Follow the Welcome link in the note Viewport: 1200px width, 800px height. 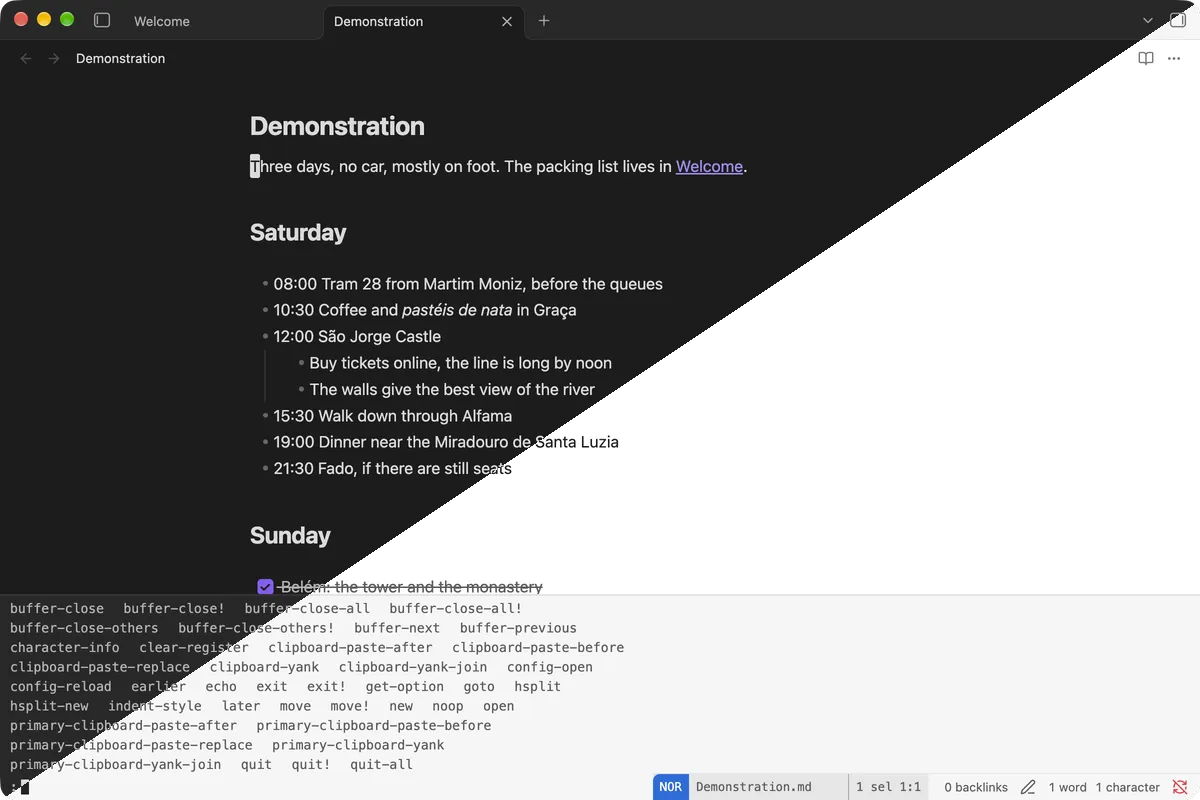[709, 166]
